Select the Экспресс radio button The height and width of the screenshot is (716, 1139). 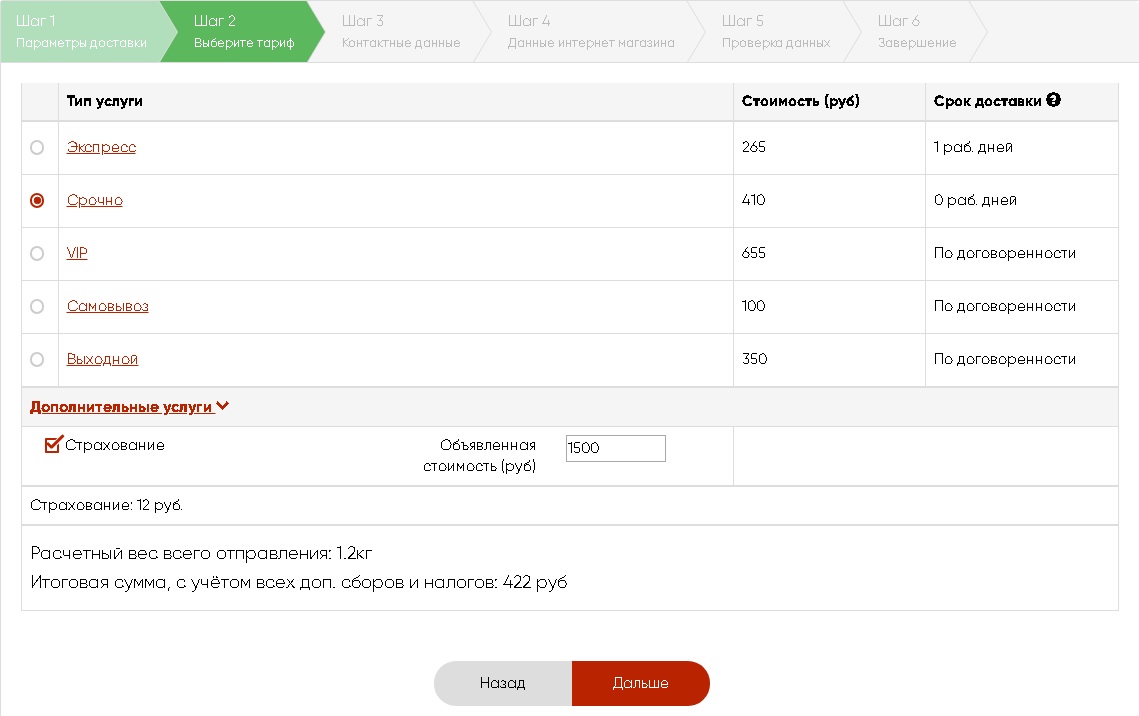click(x=37, y=147)
